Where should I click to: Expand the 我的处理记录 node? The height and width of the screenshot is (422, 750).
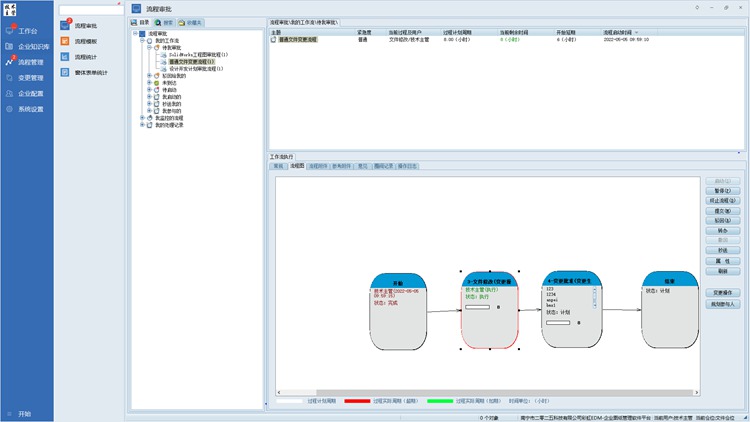143,125
